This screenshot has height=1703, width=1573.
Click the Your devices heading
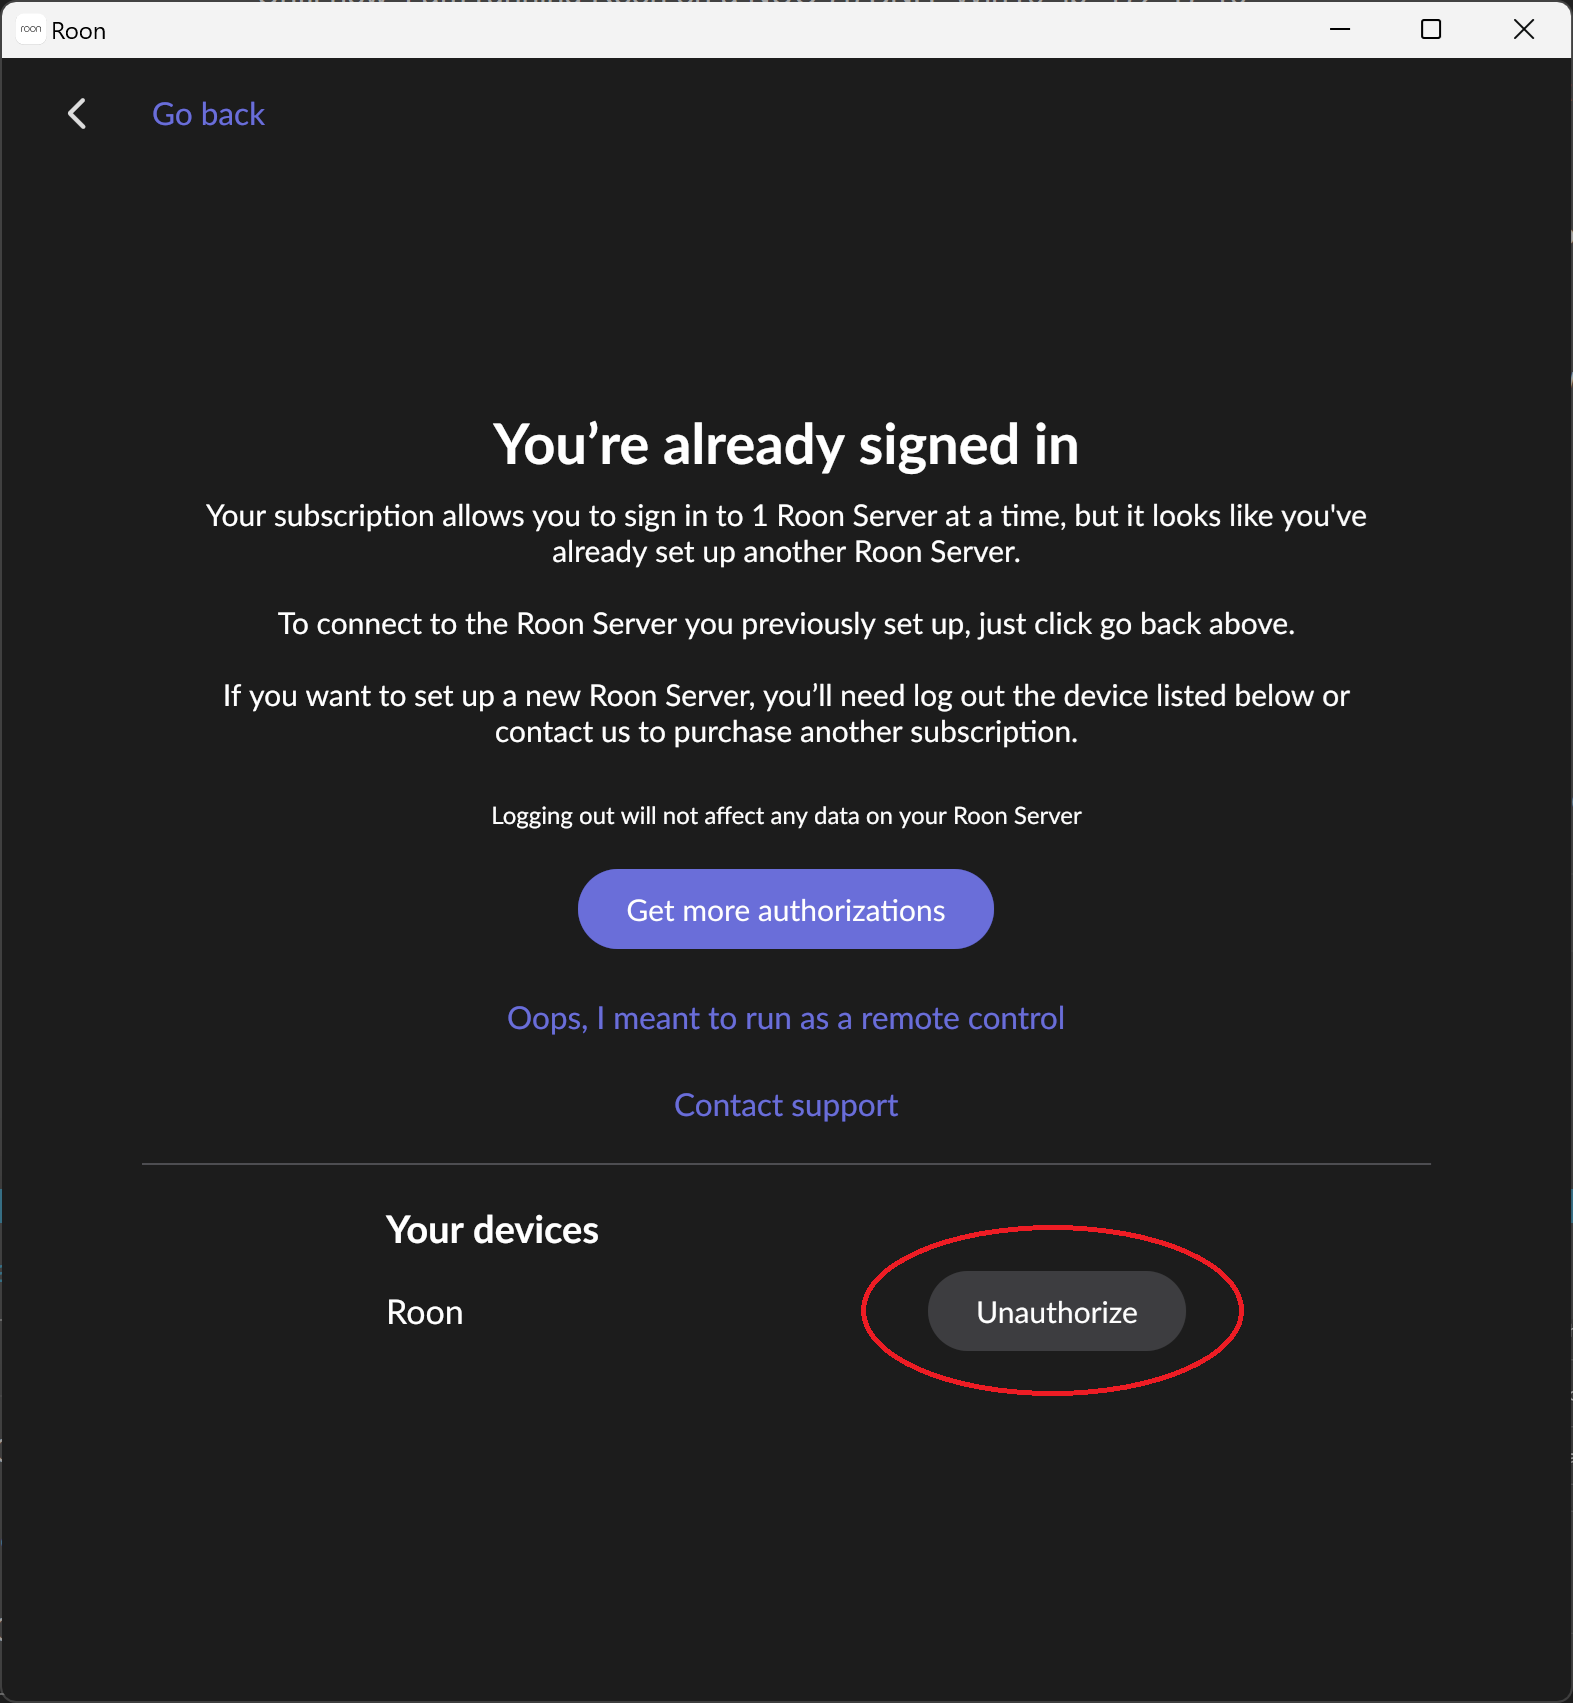(x=492, y=1230)
